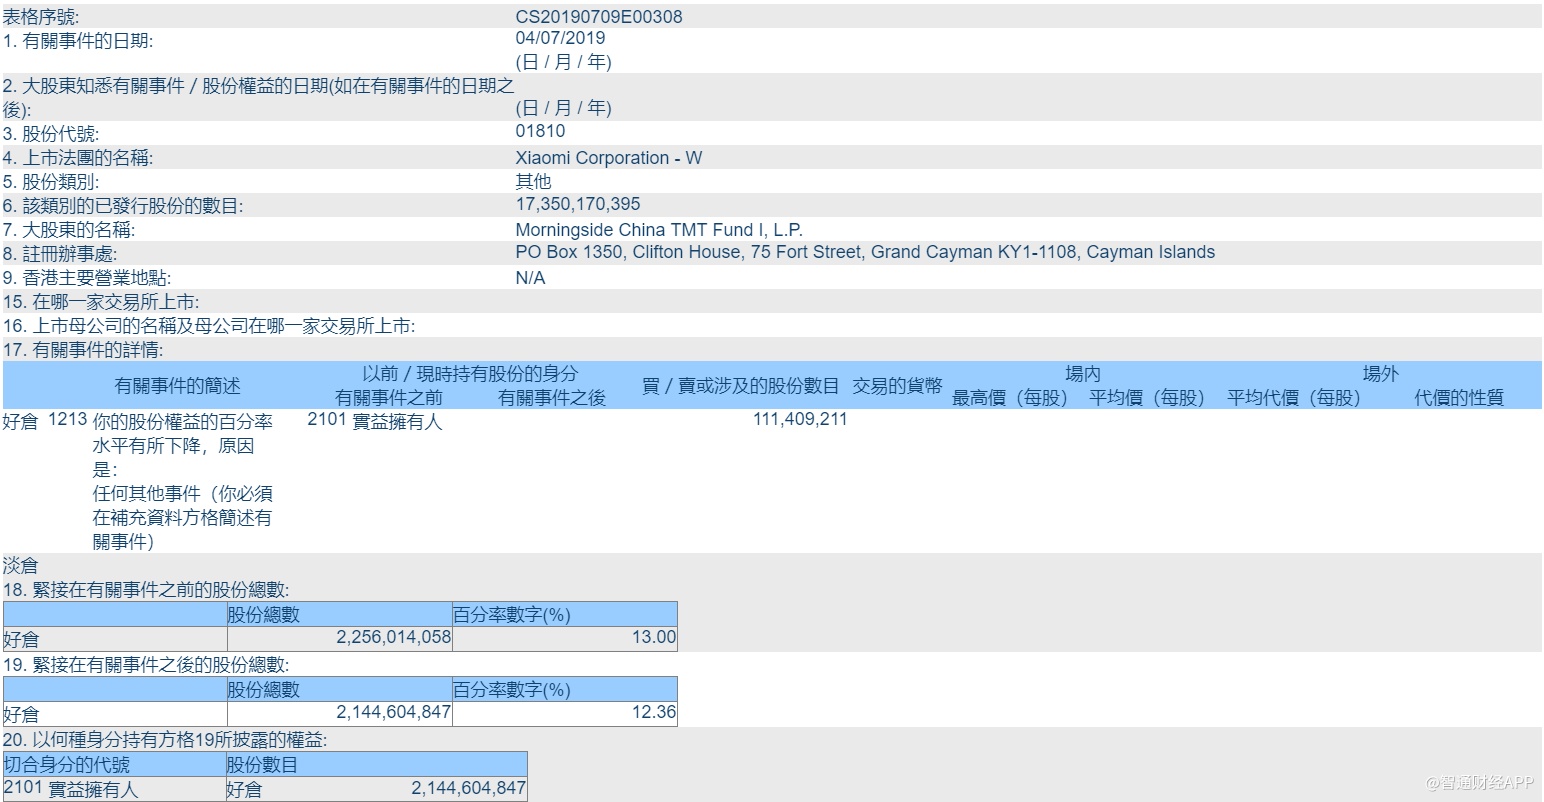This screenshot has height=802, width=1544.
Task: Select label 8. 註冊辦事處
Action: click(x=60, y=254)
